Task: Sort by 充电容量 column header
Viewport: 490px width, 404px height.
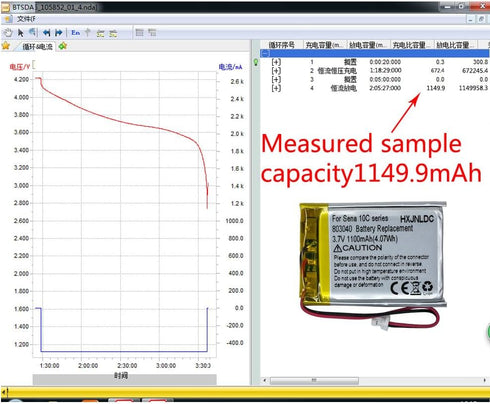Action: (324, 45)
